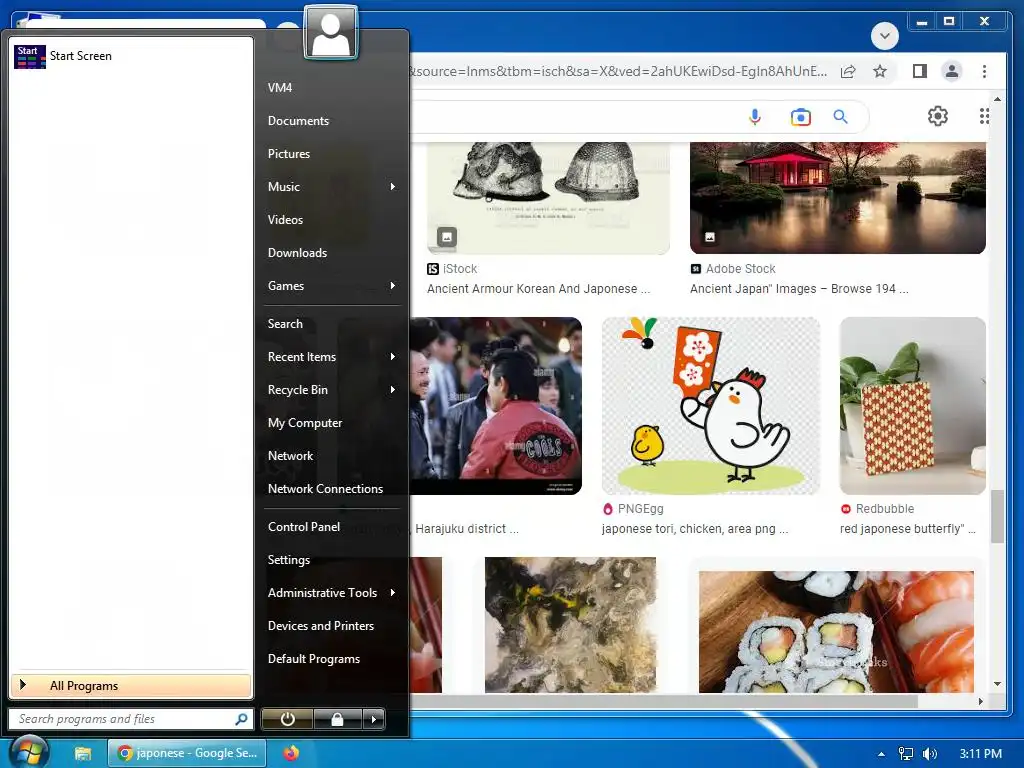The height and width of the screenshot is (768, 1024).
Task: Click the 3:11 PM clock
Action: point(980,754)
